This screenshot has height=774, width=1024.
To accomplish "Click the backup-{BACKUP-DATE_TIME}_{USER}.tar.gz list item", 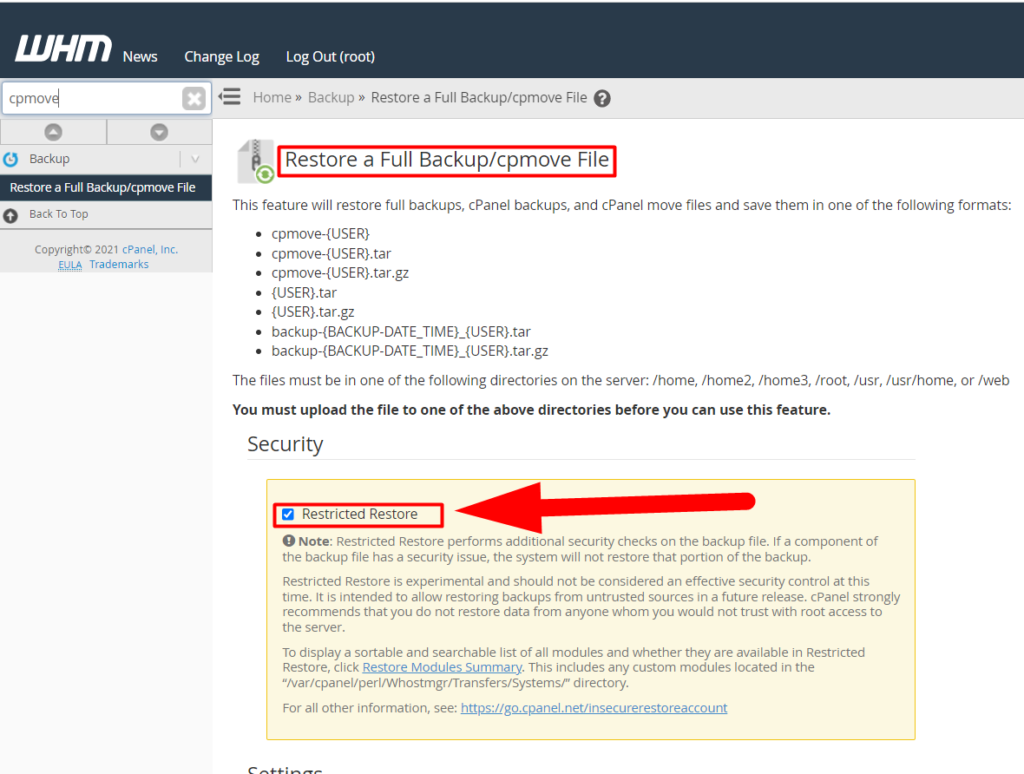I will (410, 351).
